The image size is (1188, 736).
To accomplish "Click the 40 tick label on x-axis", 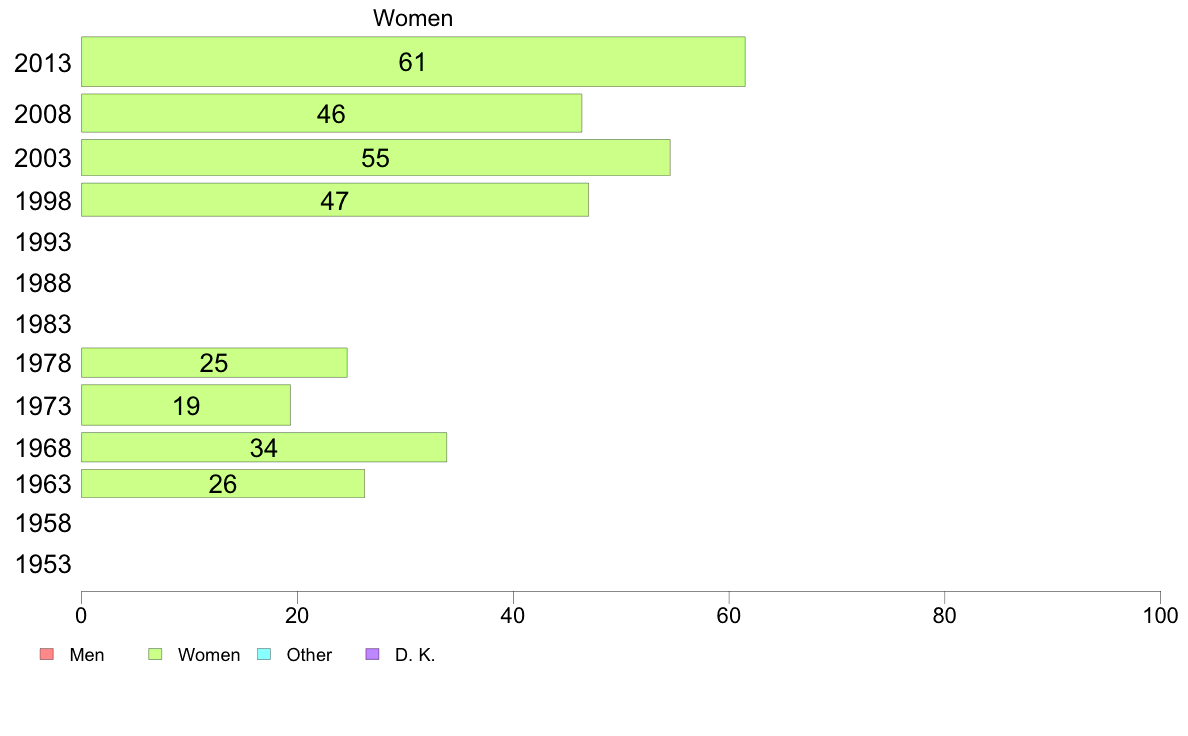I will click(x=513, y=615).
